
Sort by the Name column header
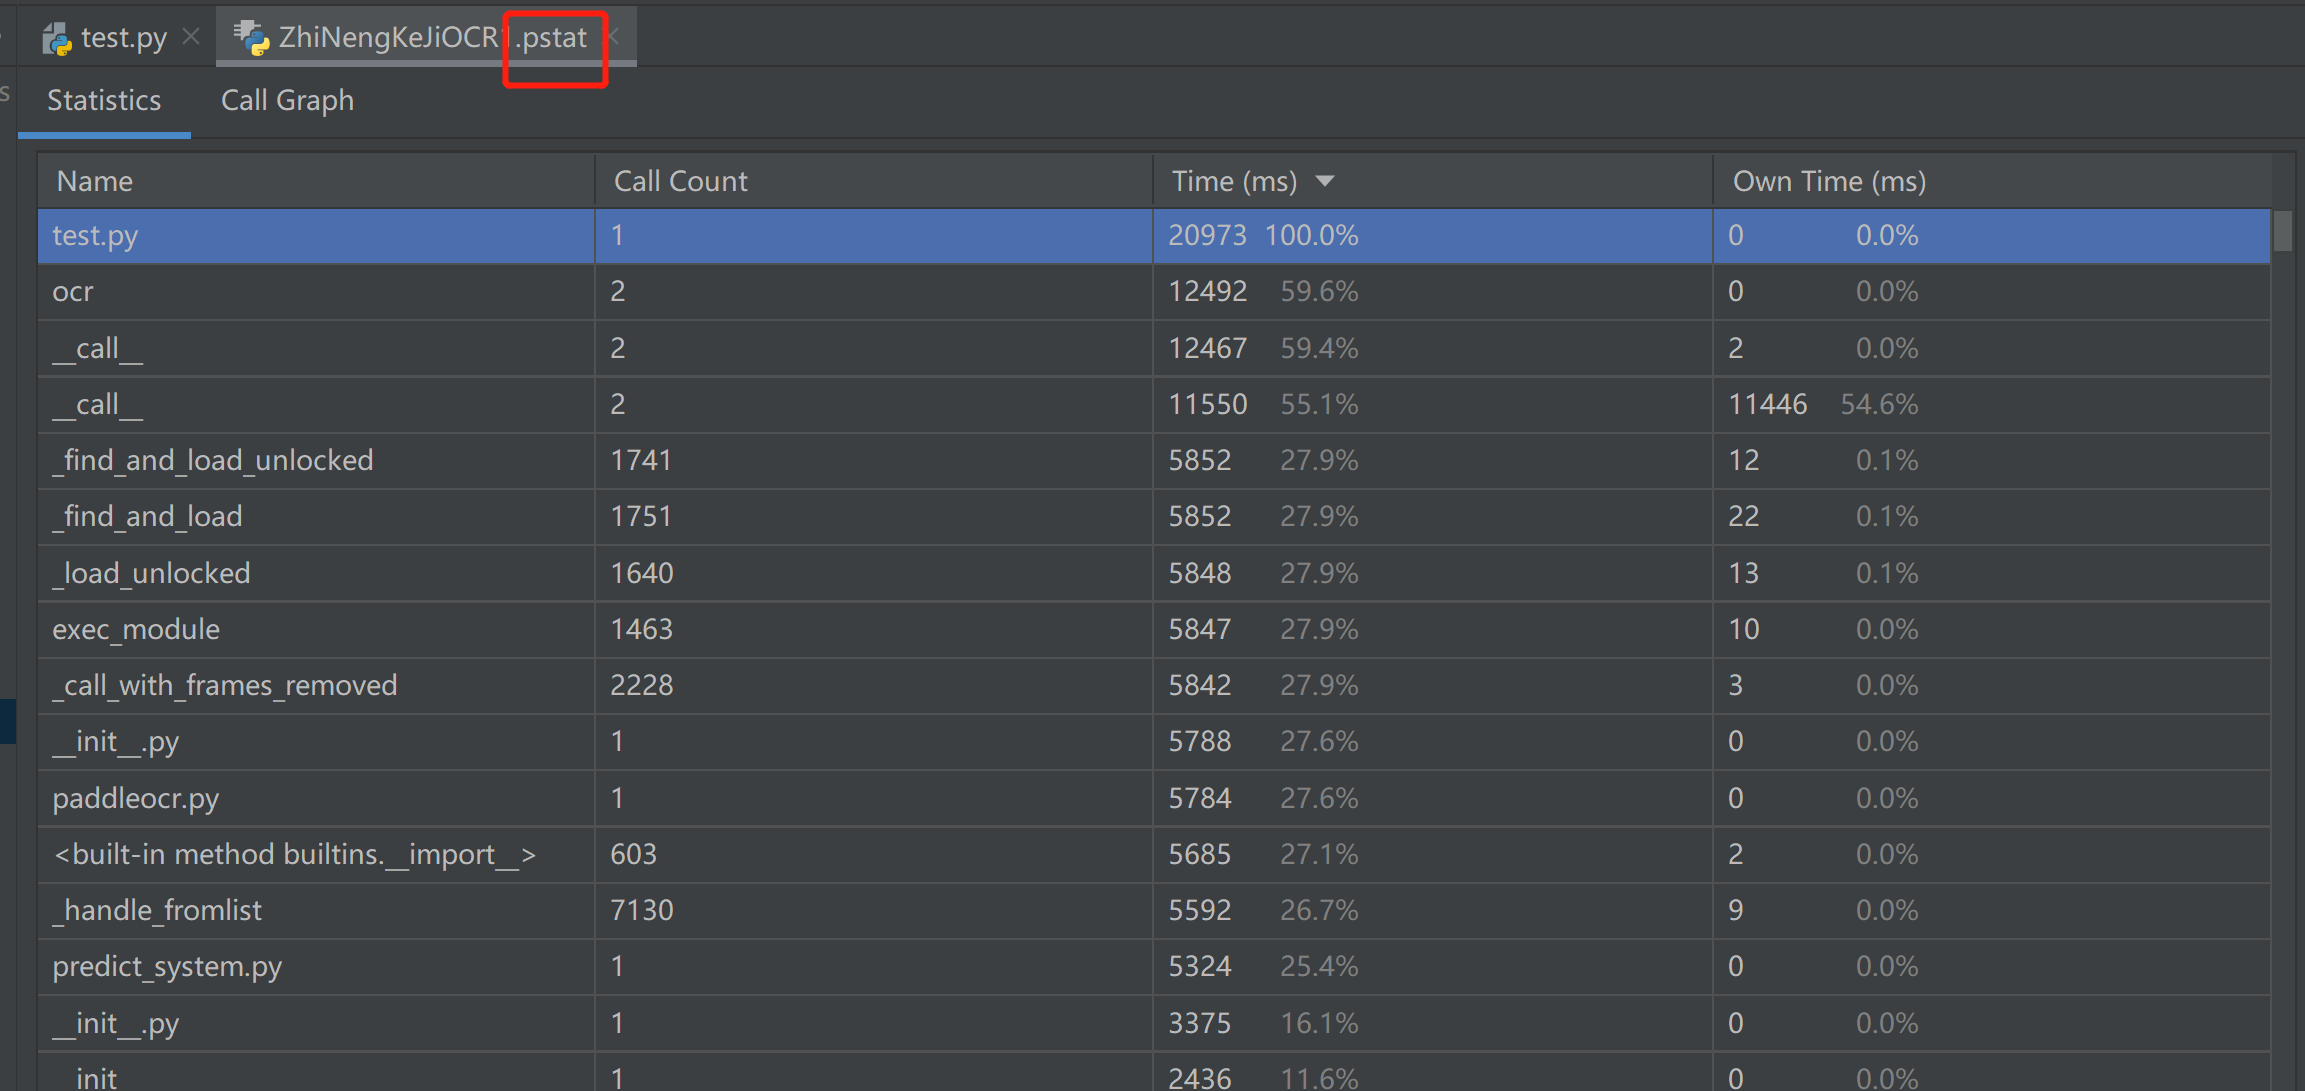[95, 181]
